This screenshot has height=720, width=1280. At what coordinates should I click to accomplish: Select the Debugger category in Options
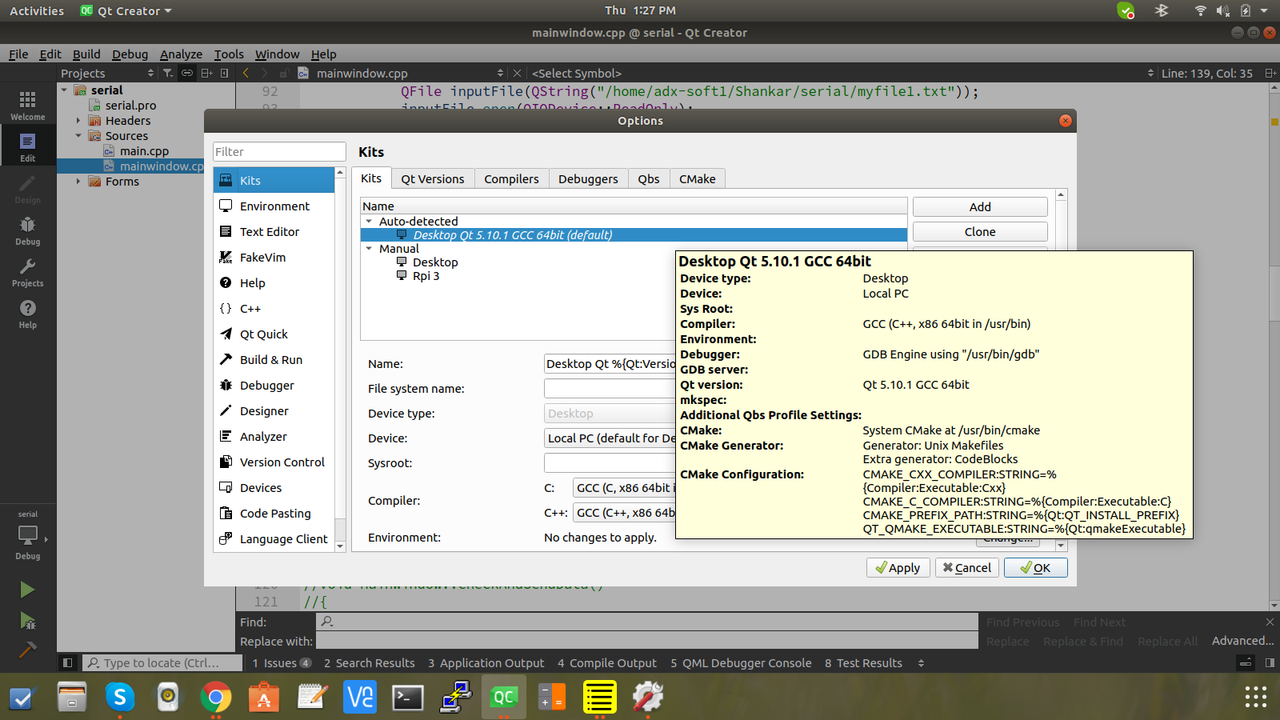[274, 385]
